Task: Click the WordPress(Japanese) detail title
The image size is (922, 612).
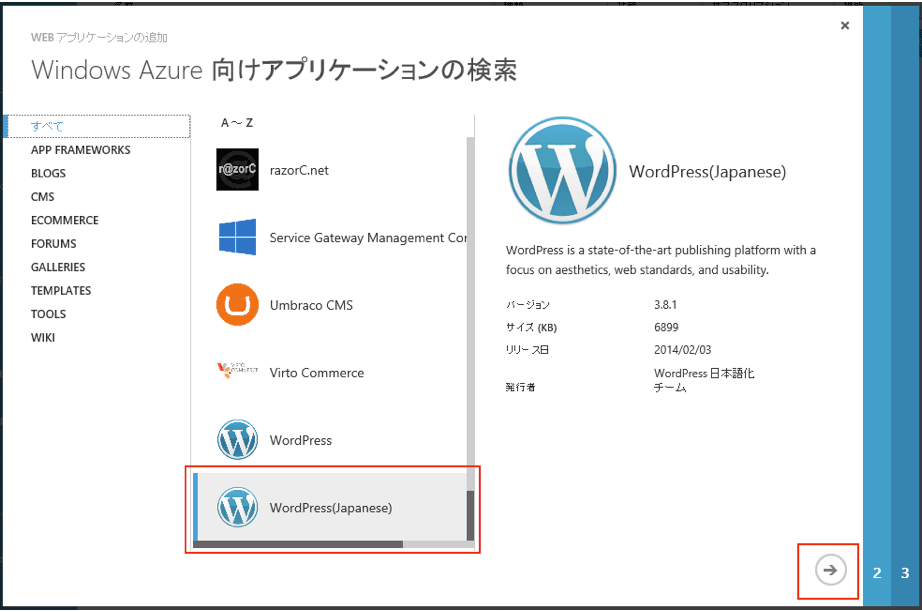Action: click(707, 172)
